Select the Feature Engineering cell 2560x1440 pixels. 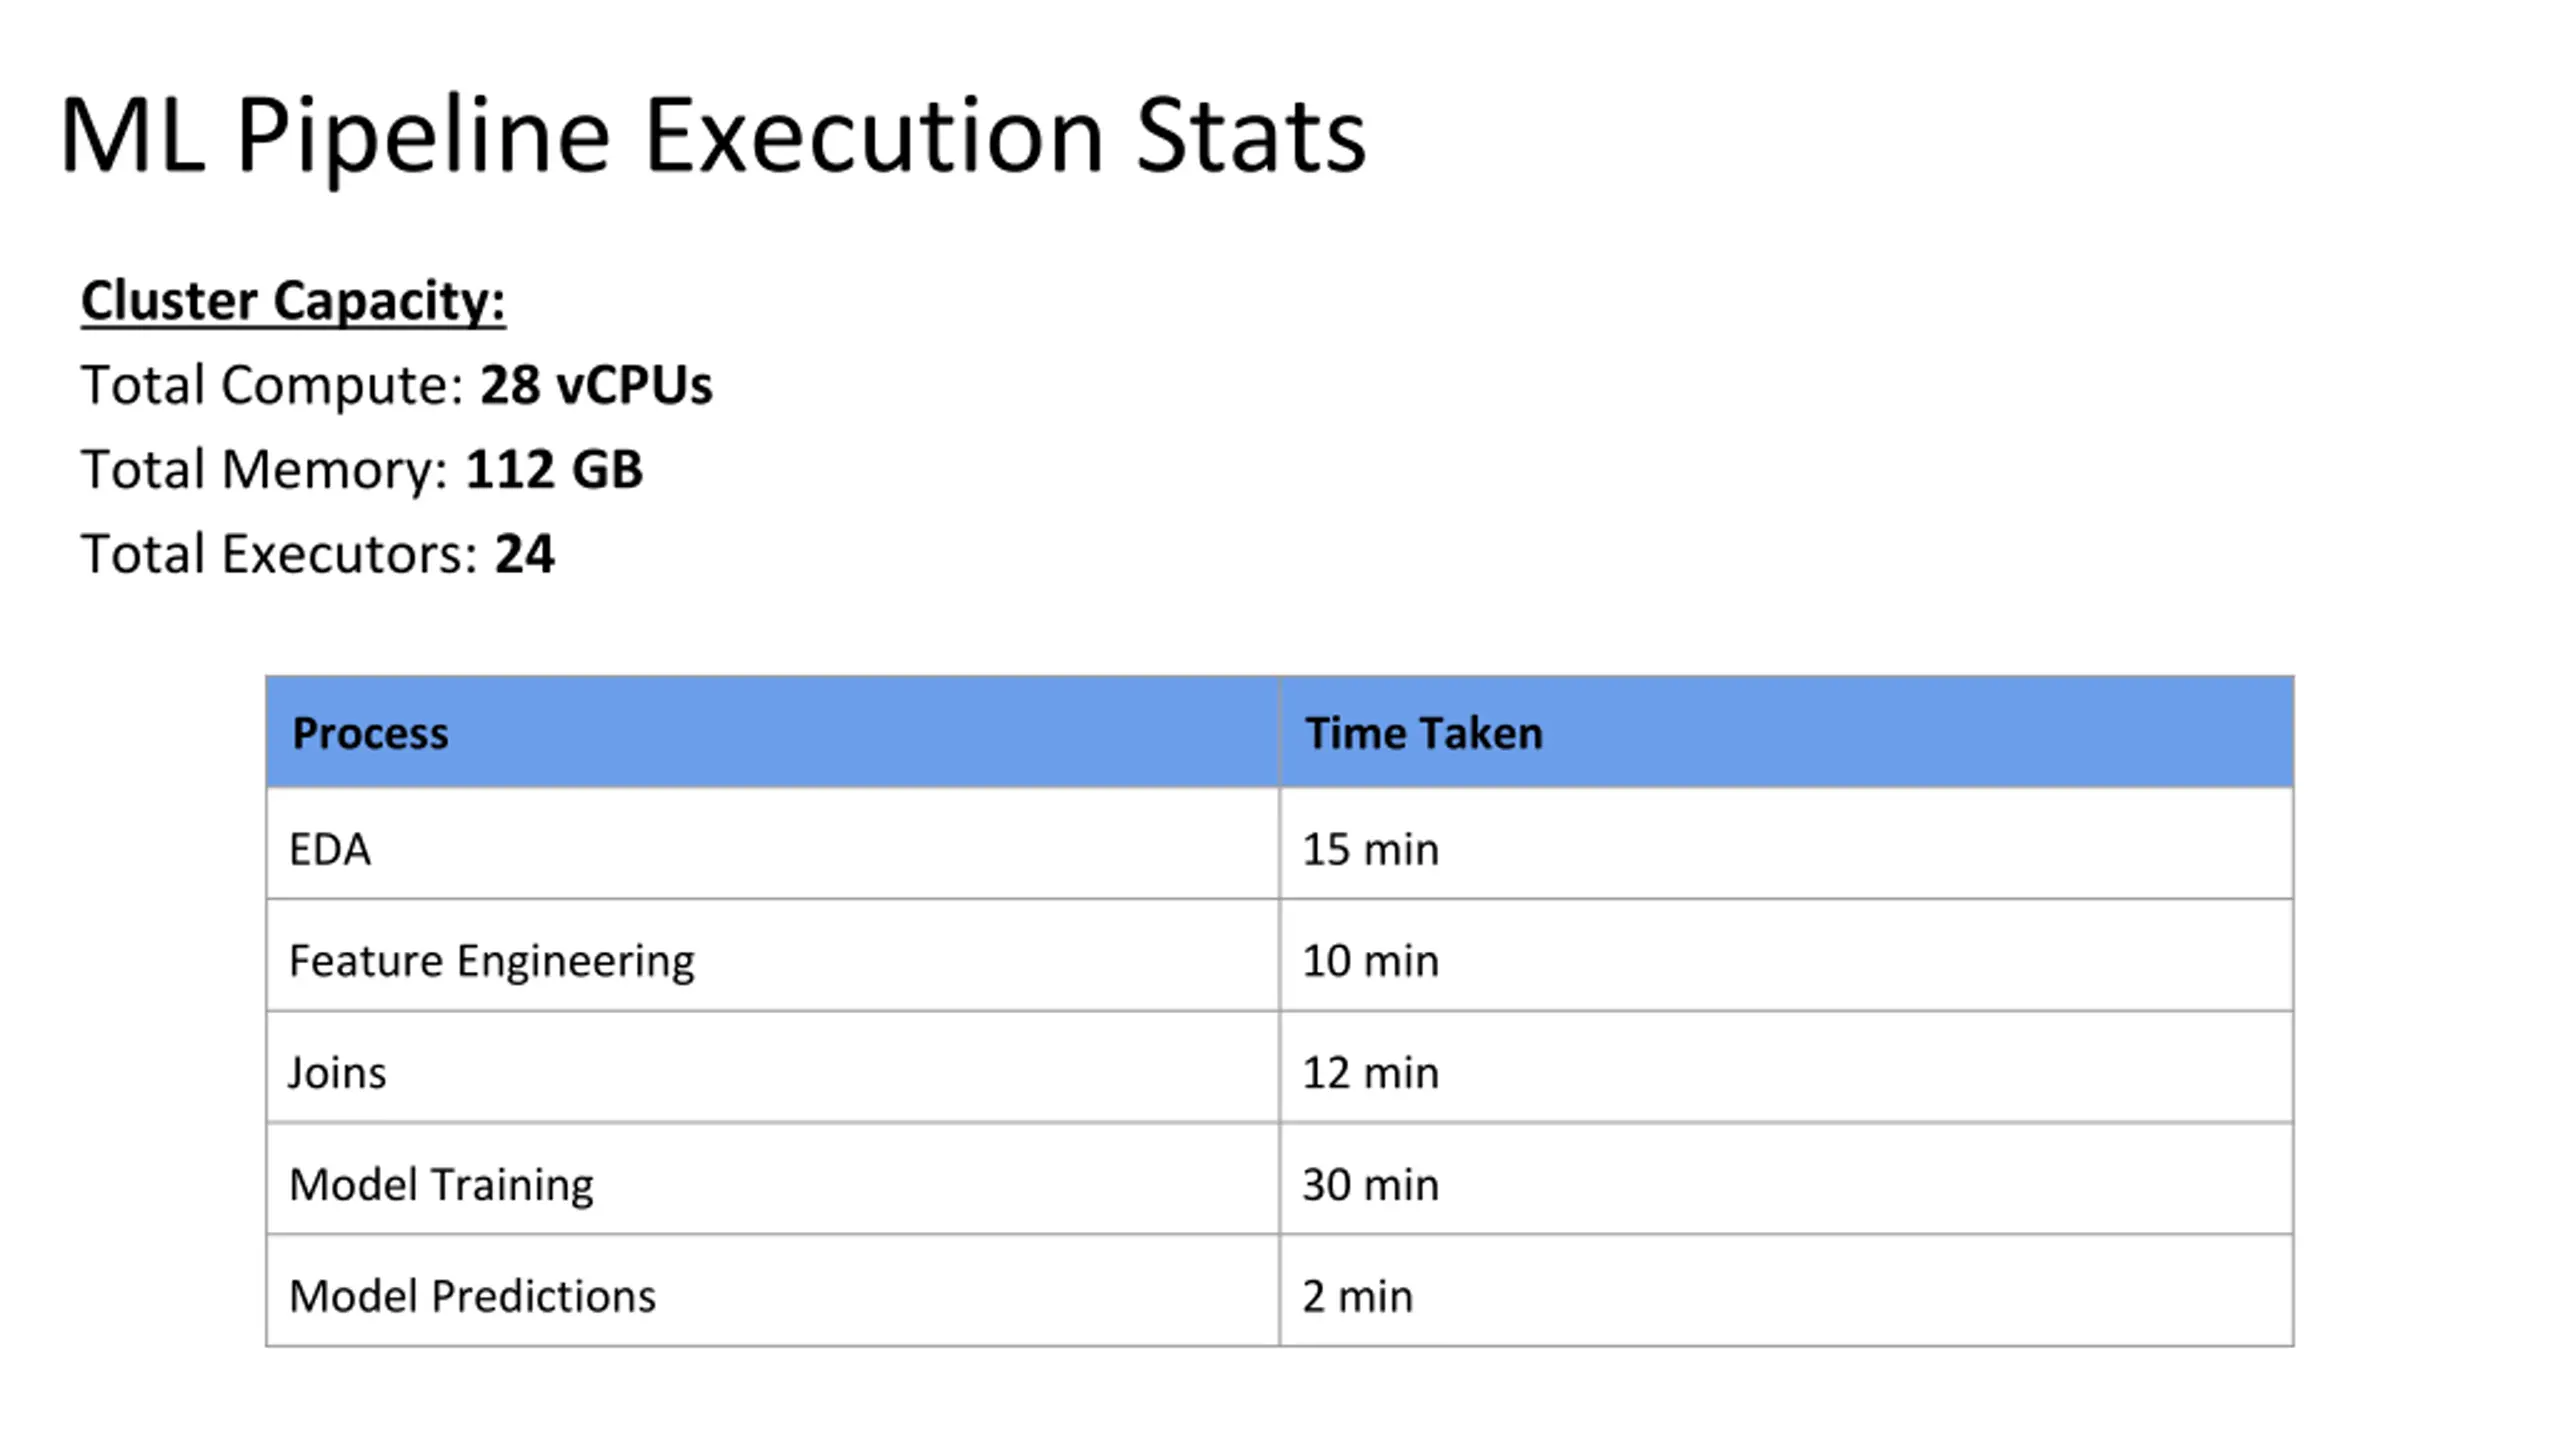click(x=772, y=956)
